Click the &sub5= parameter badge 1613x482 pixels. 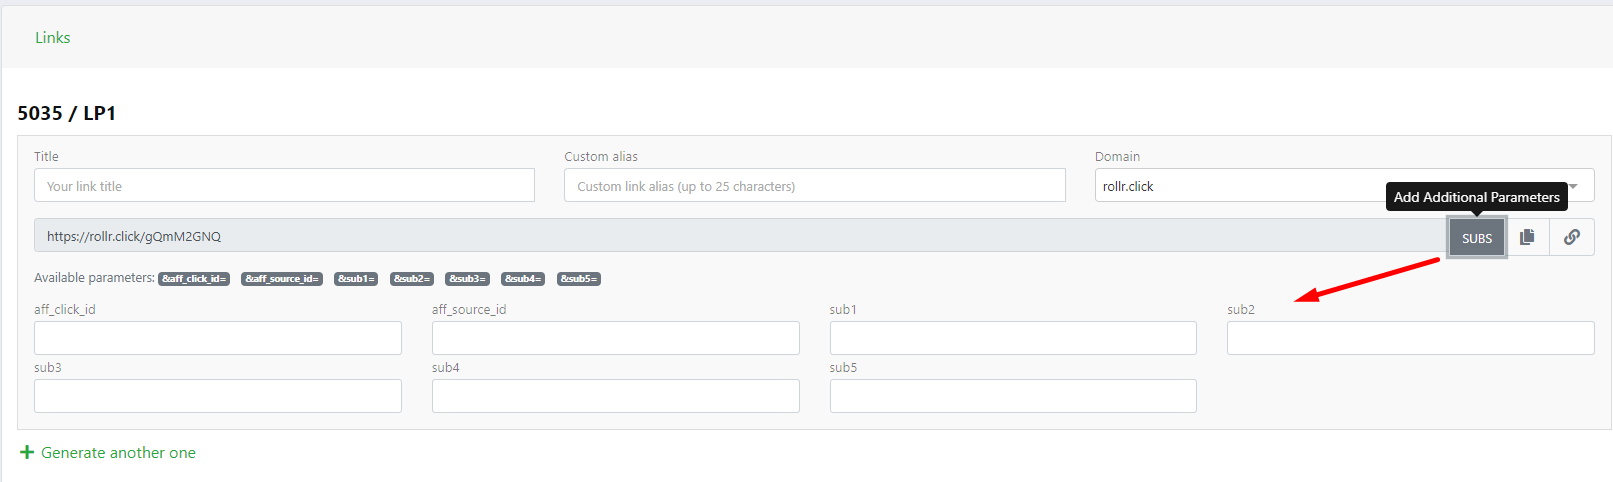(579, 279)
